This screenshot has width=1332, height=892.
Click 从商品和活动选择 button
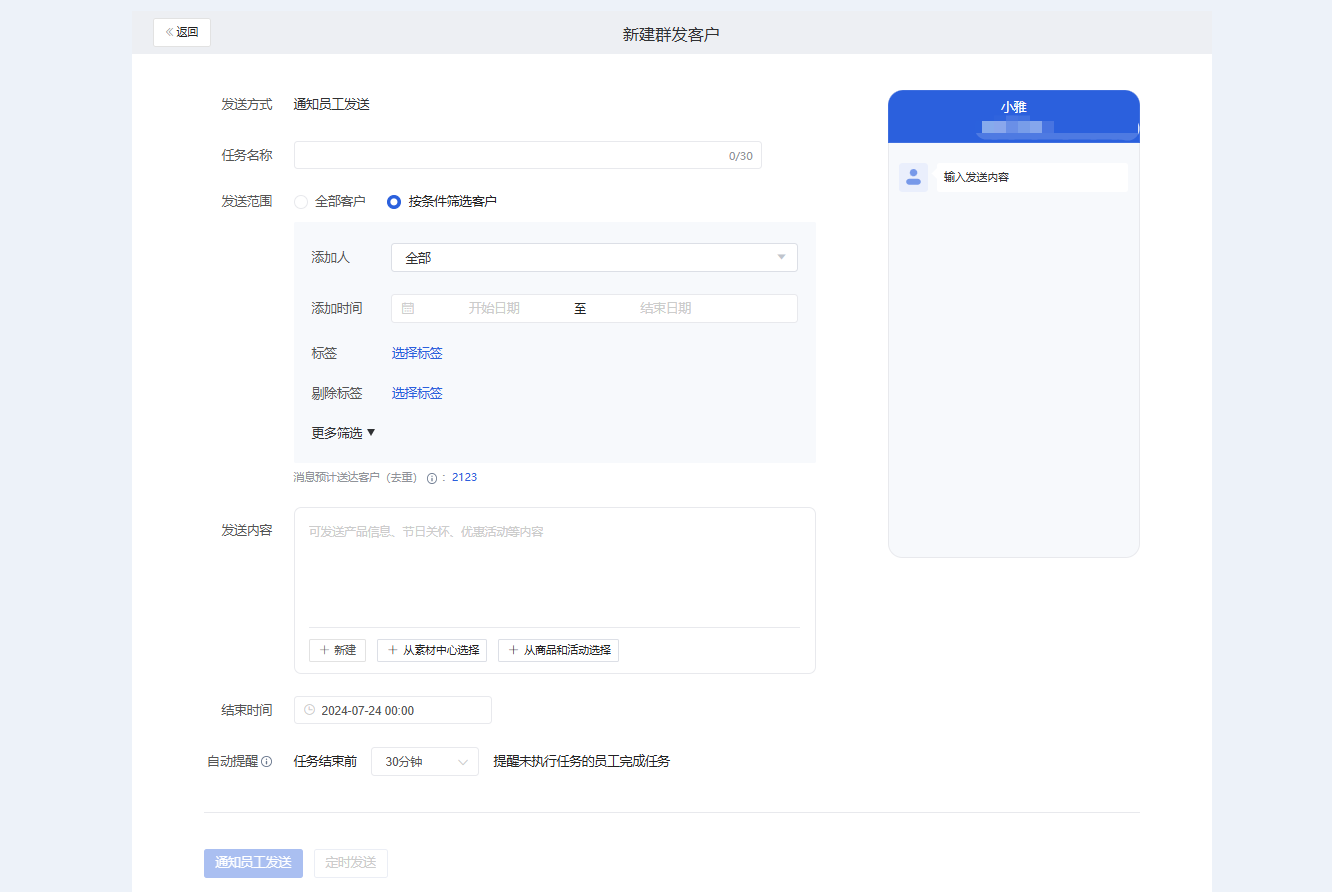(x=559, y=650)
